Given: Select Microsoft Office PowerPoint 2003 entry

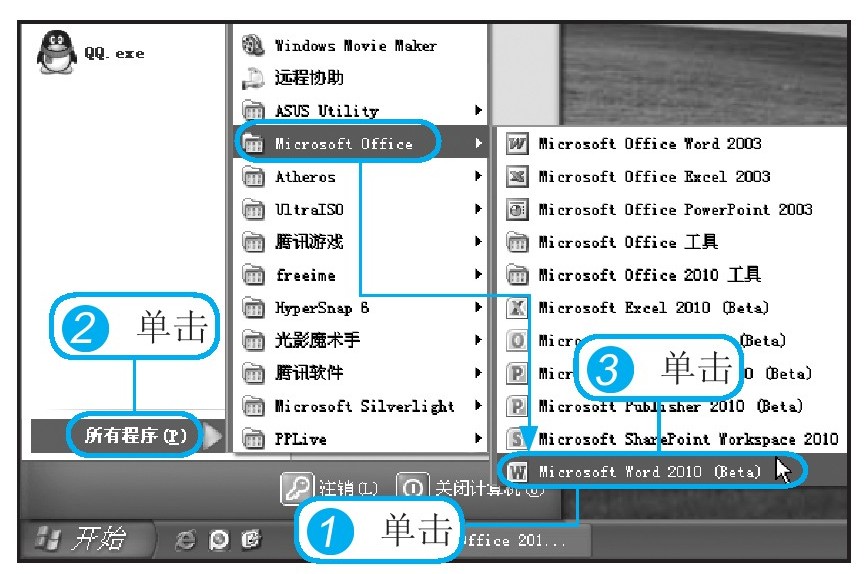Looking at the screenshot, I should click(672, 209).
